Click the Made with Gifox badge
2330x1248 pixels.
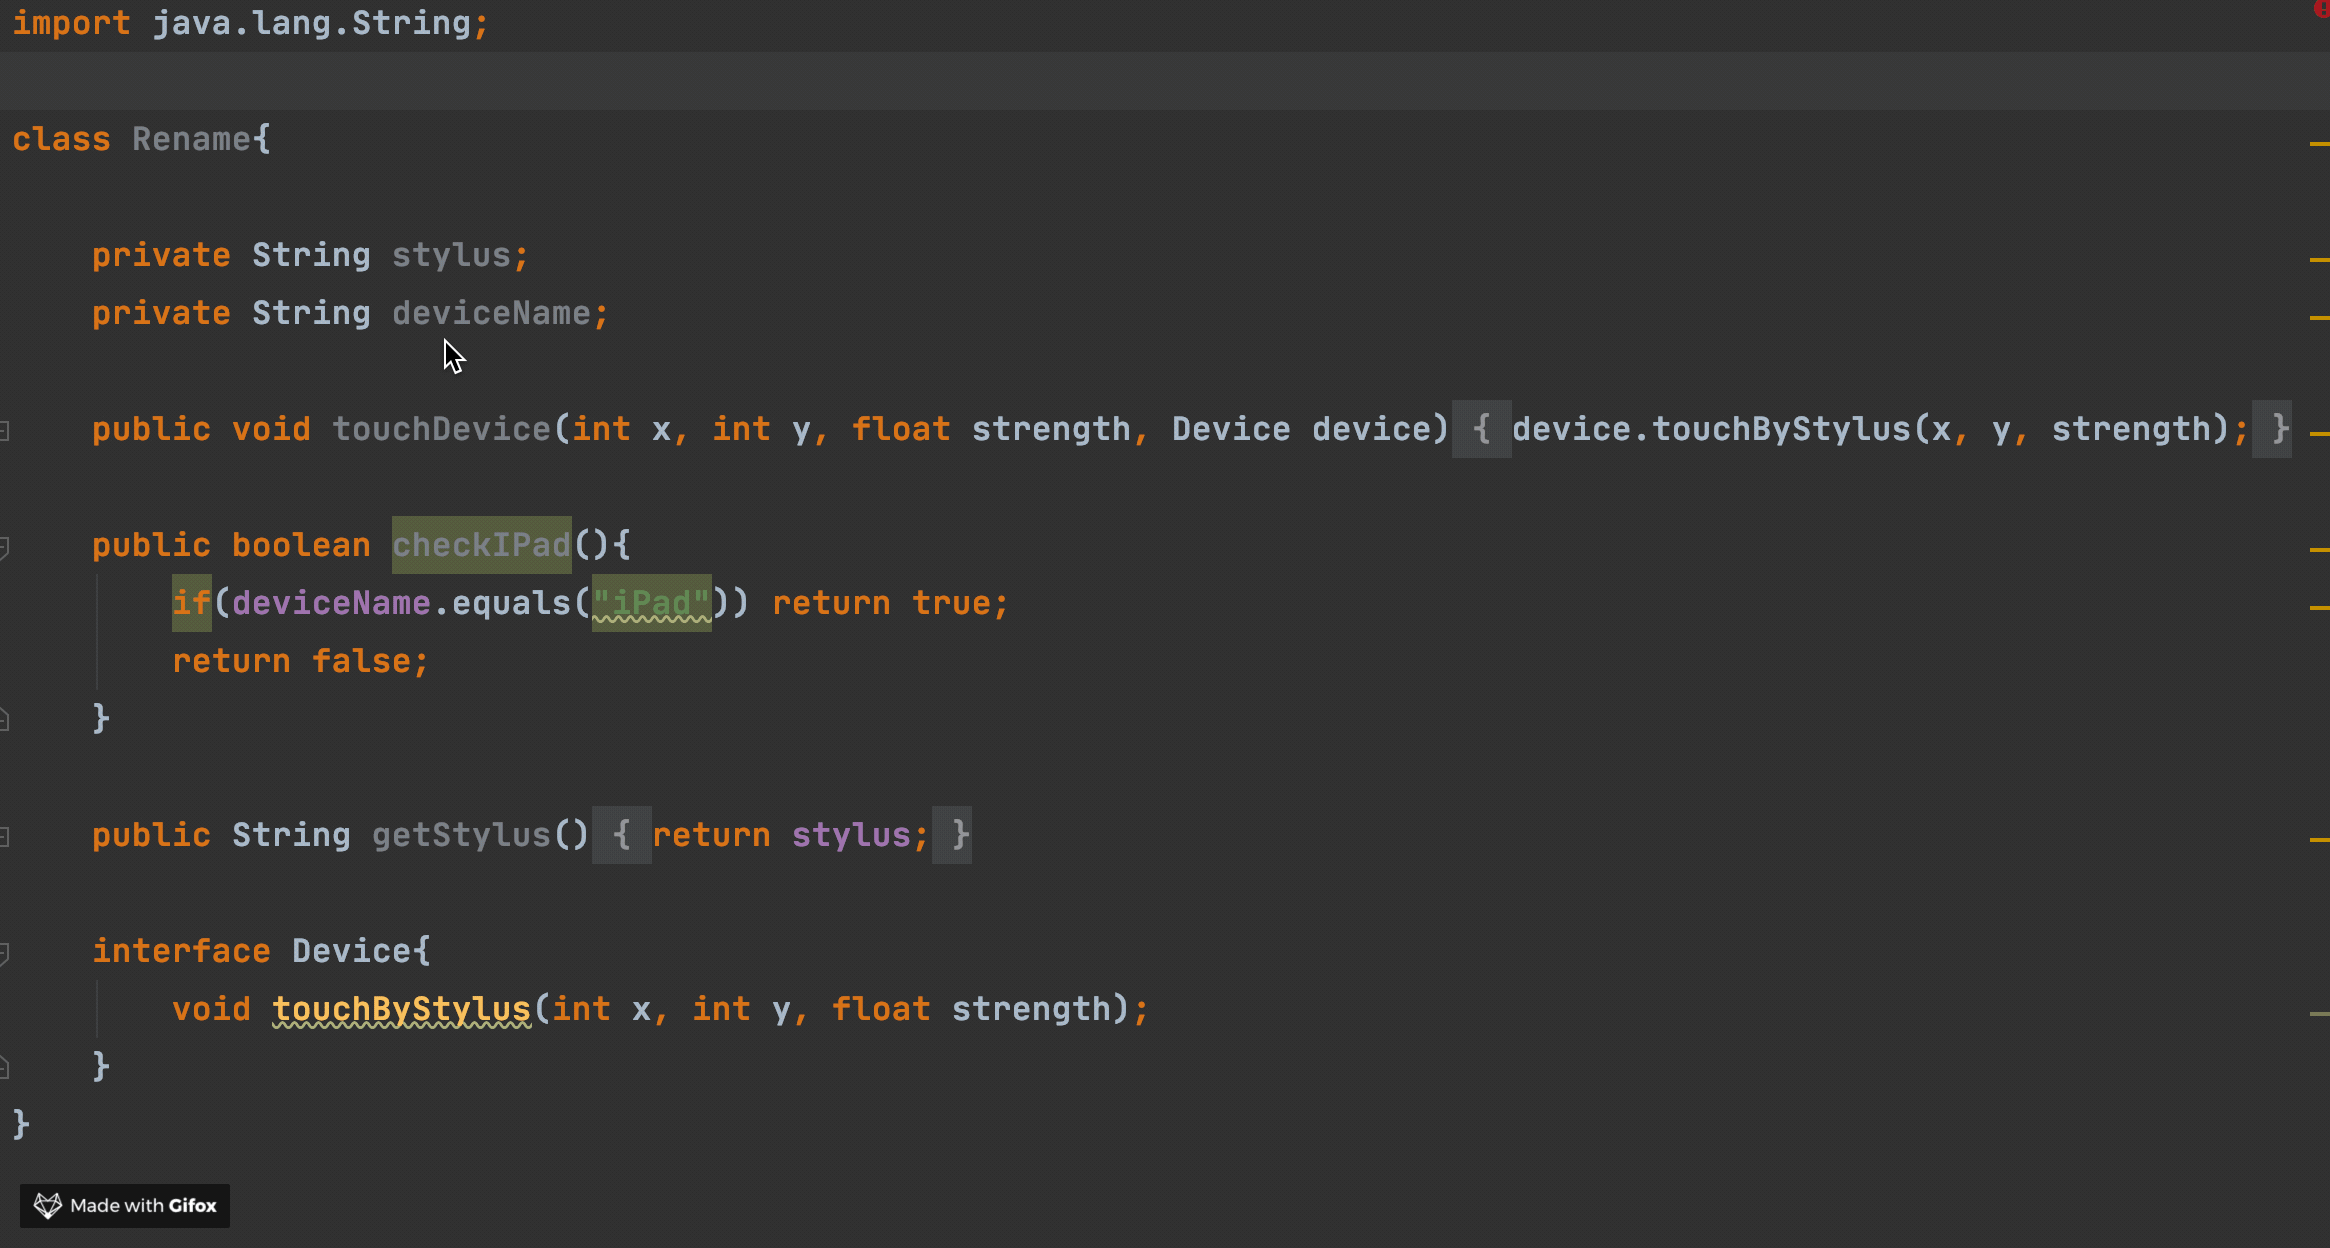click(125, 1205)
